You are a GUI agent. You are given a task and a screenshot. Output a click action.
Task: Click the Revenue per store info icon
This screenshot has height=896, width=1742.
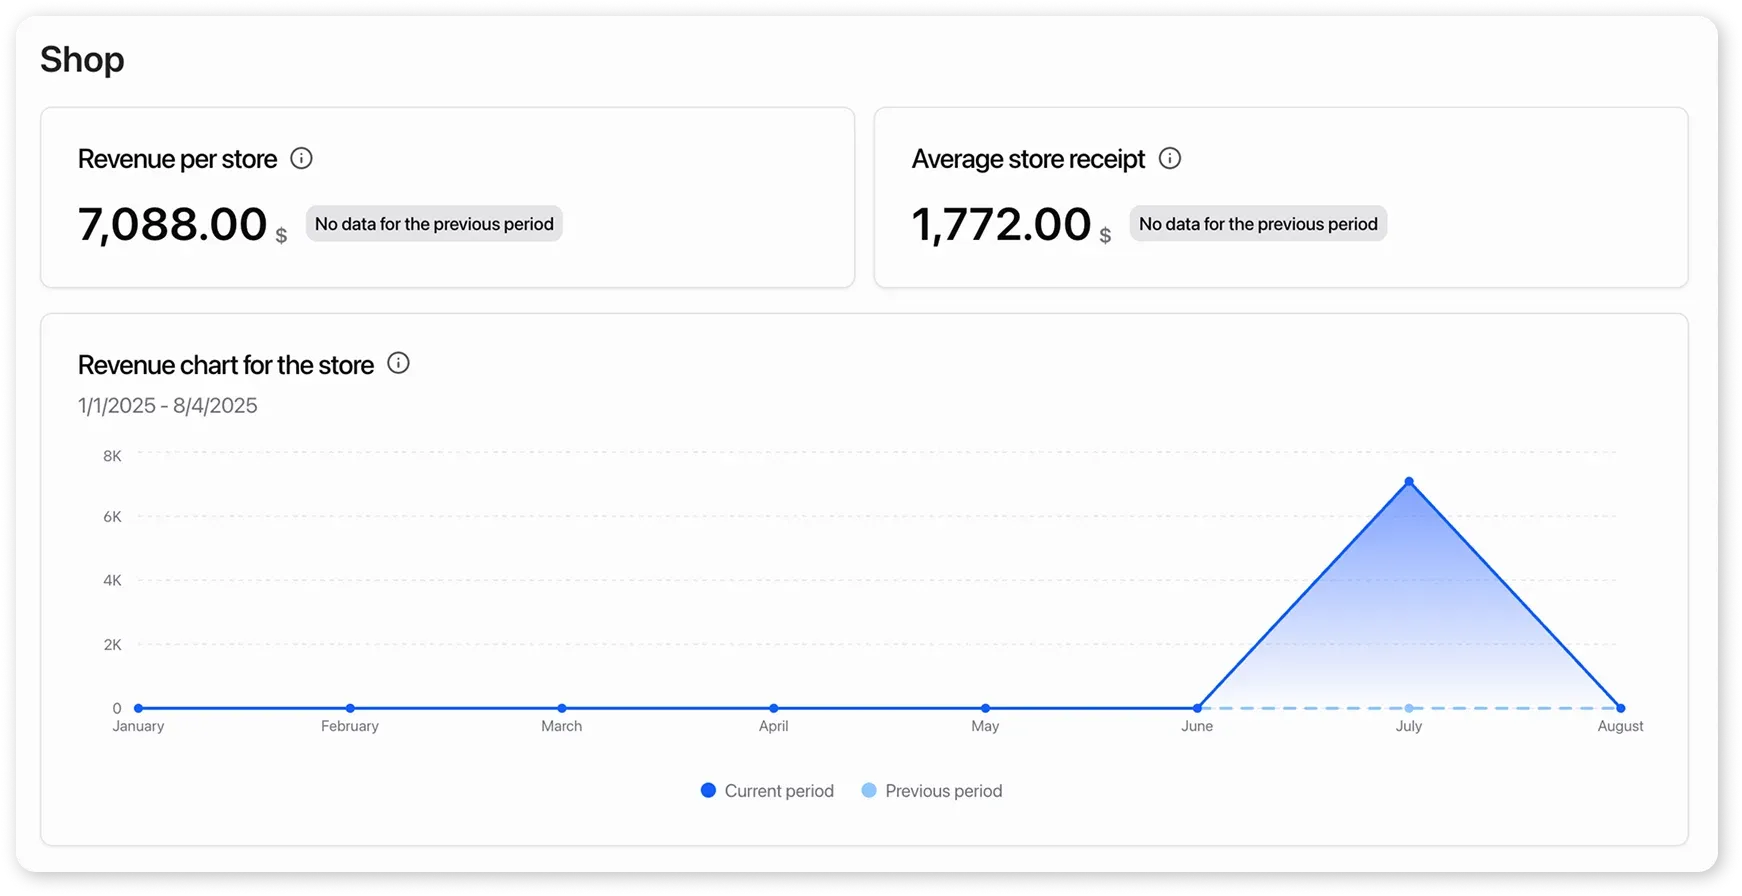point(301,158)
